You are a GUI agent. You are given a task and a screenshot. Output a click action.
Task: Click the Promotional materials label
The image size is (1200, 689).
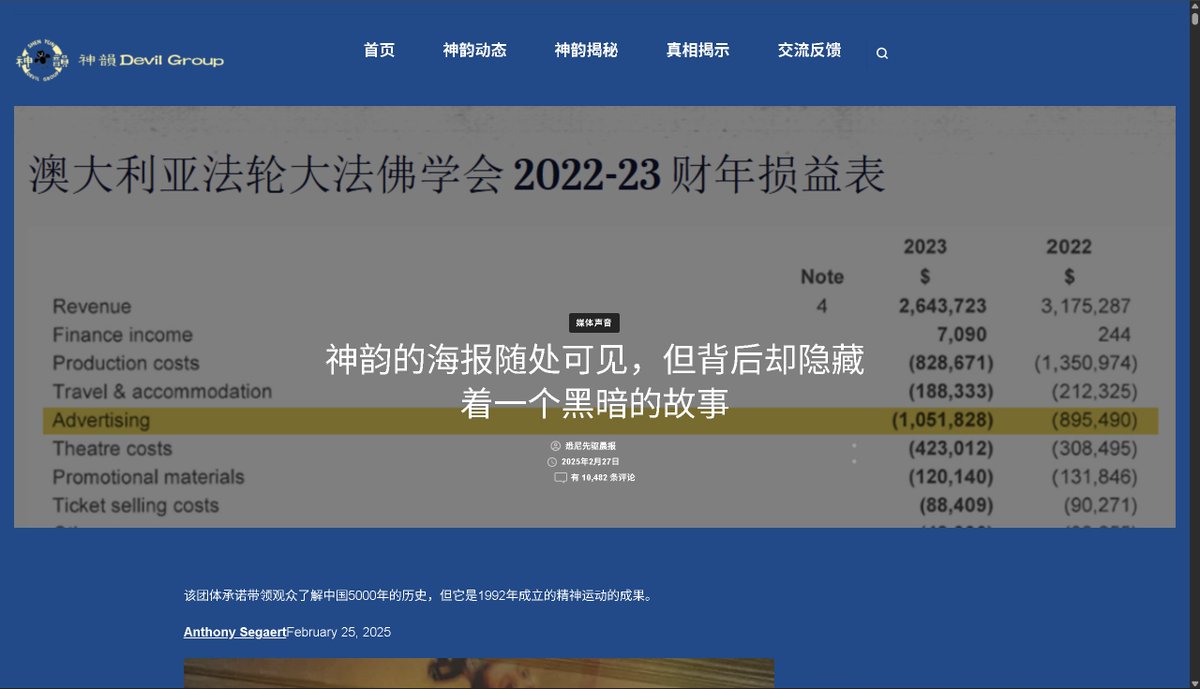(x=148, y=477)
